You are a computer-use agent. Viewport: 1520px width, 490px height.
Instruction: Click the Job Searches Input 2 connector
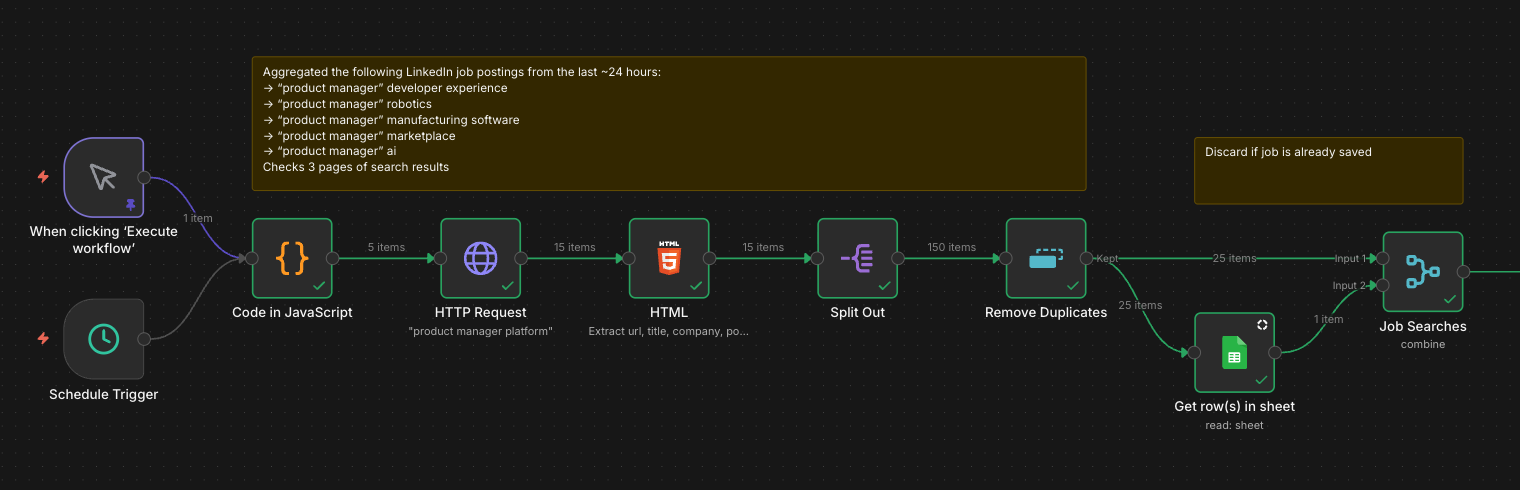point(1384,285)
